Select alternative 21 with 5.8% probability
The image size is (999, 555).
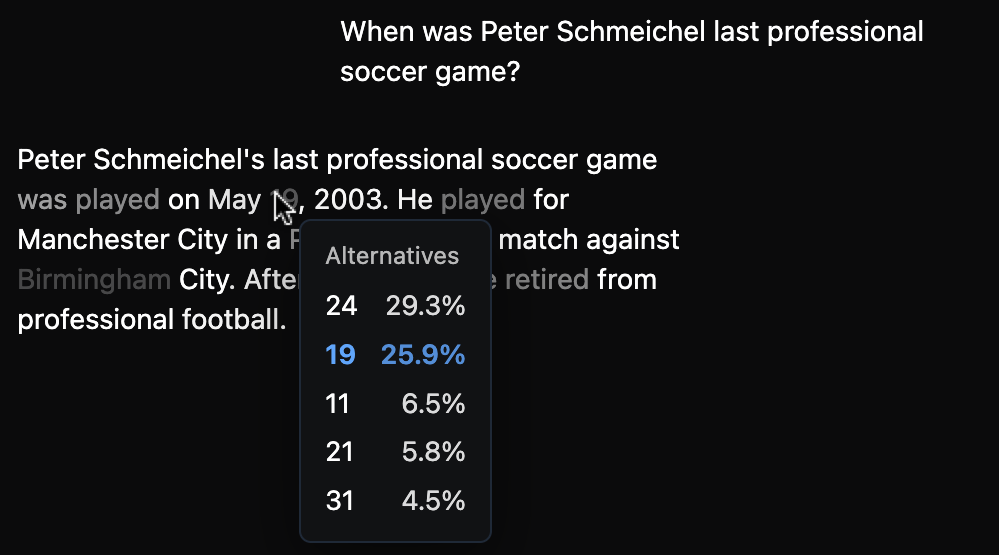[395, 452]
